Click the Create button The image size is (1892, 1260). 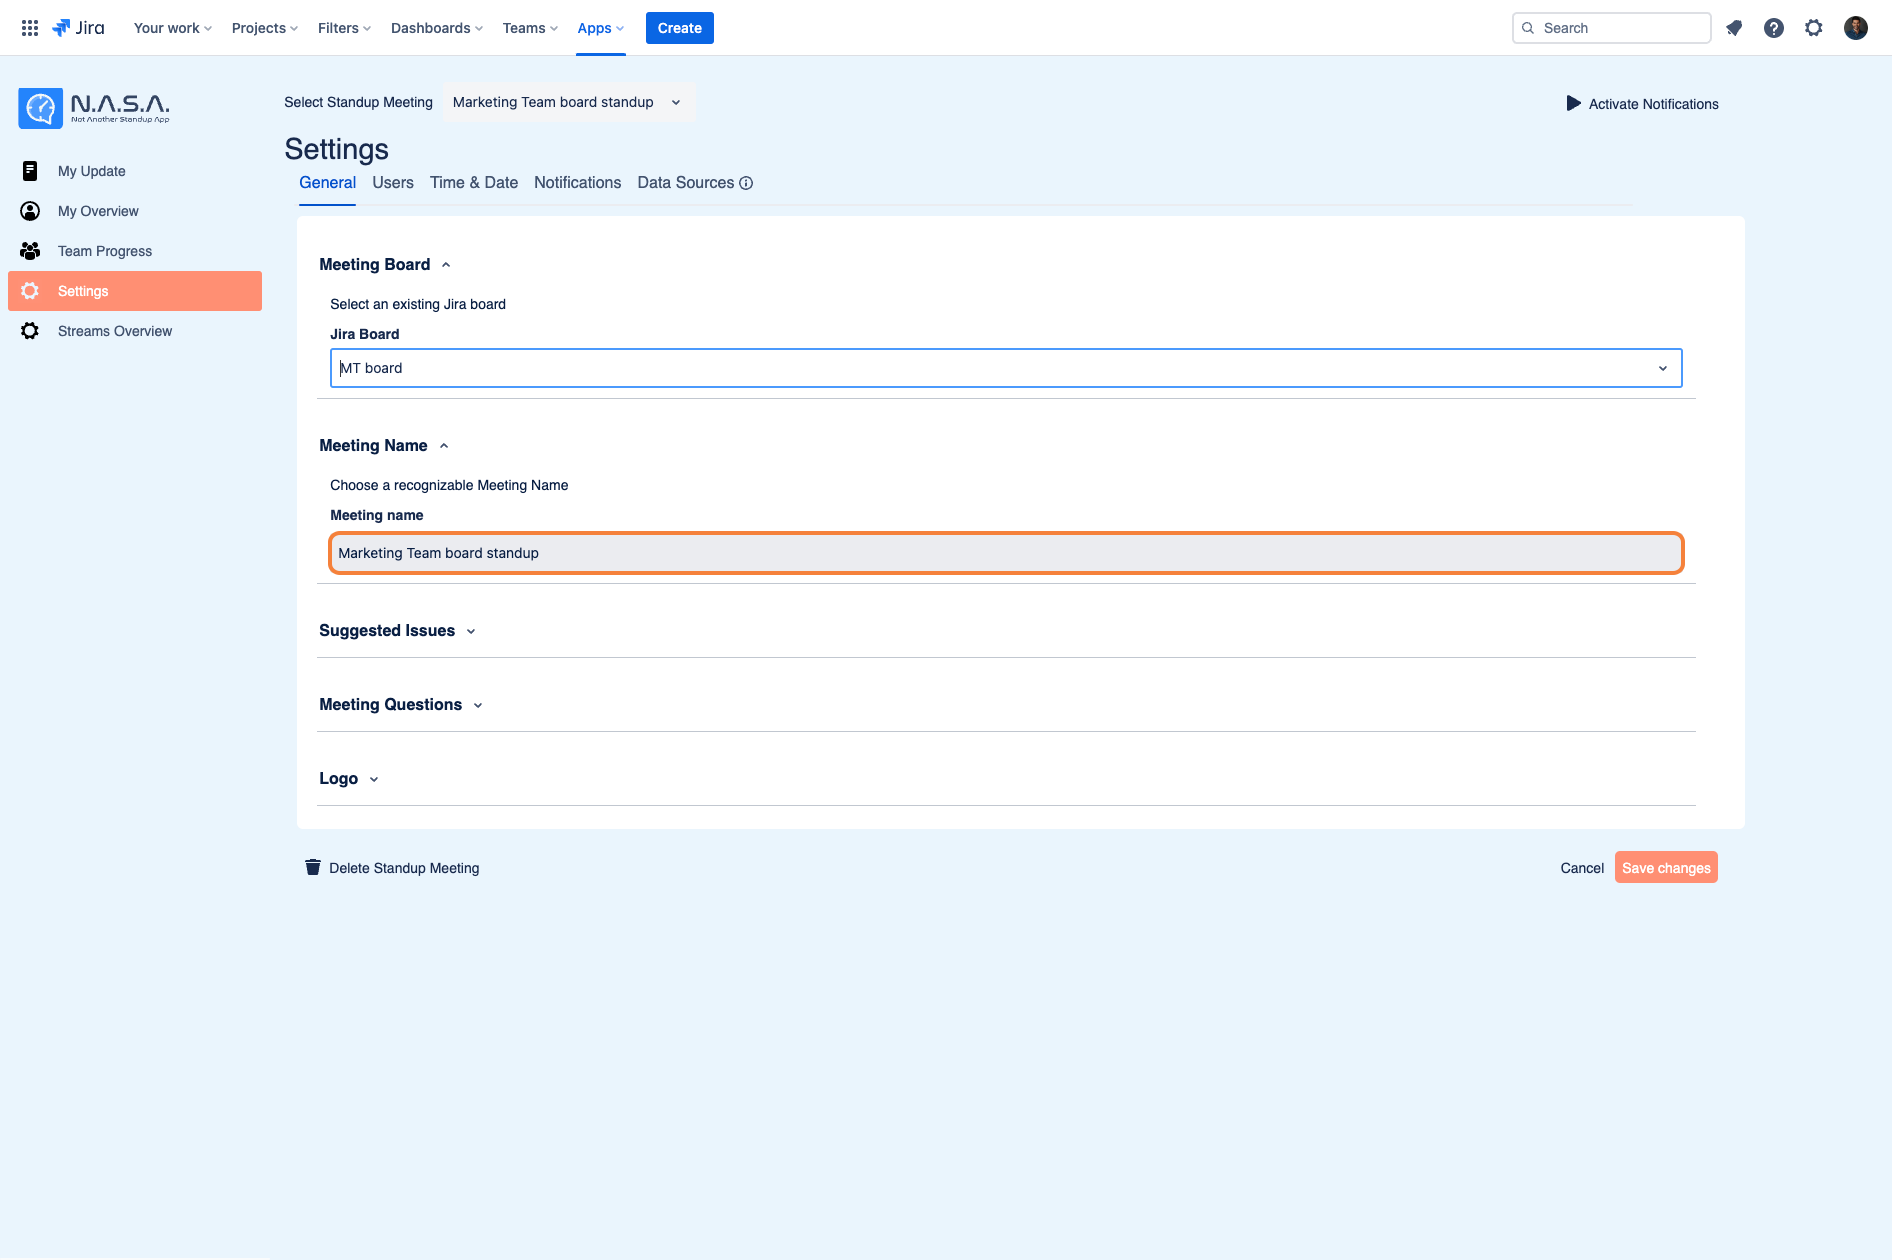coord(680,28)
